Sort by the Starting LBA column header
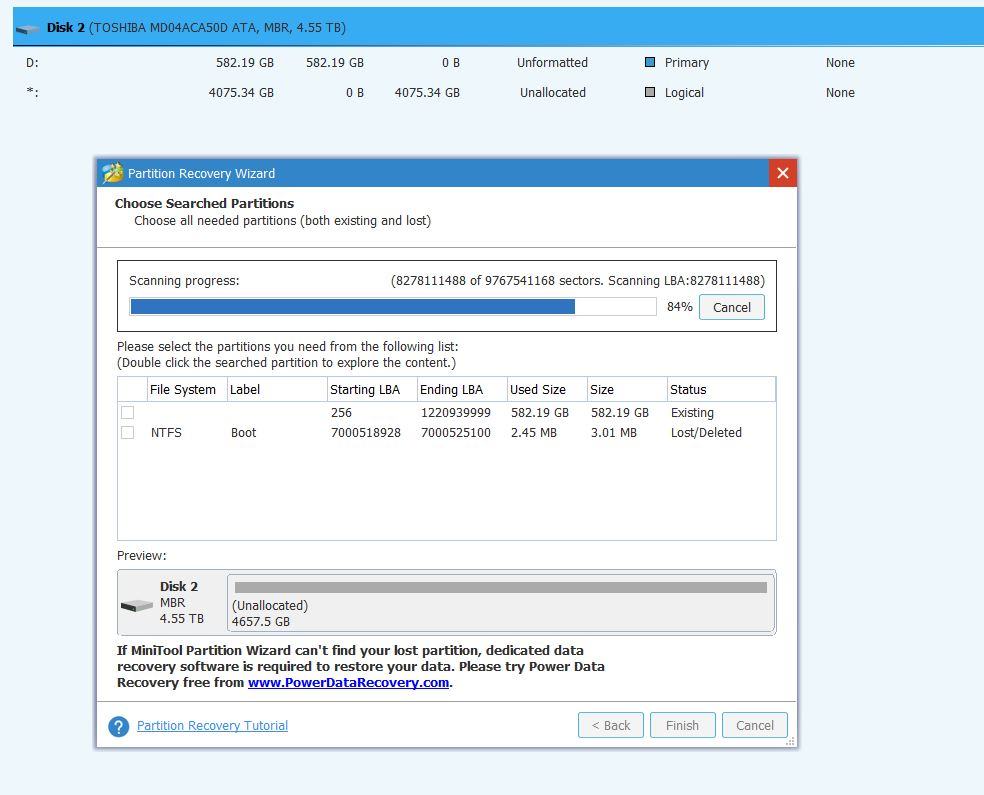984x795 pixels. 372,389
